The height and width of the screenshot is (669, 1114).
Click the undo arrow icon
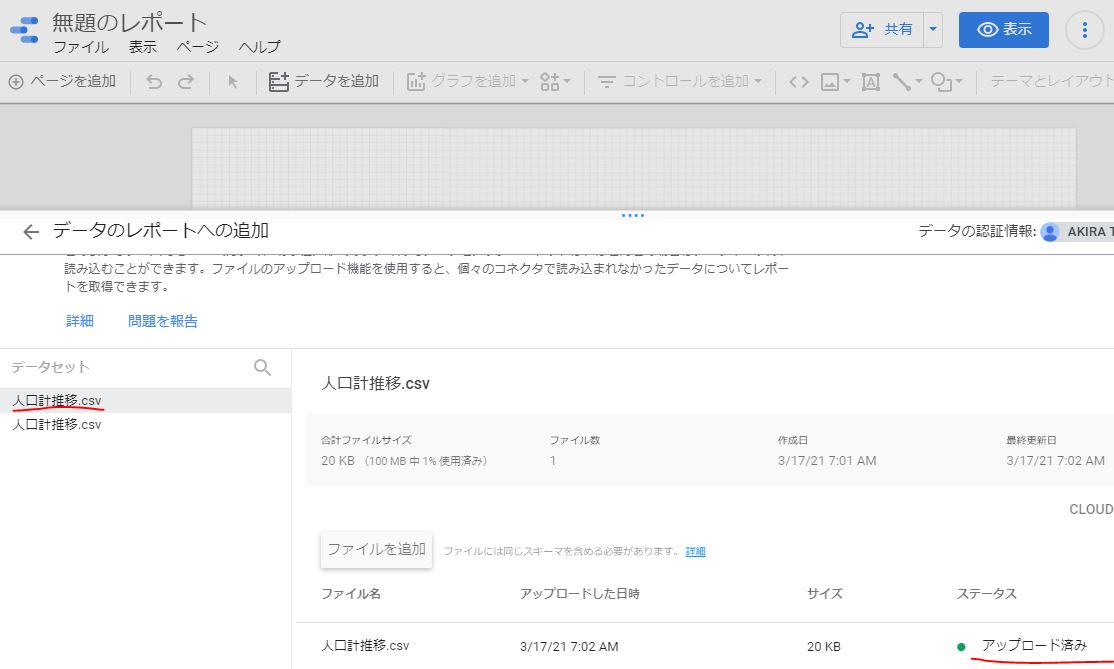tap(154, 82)
